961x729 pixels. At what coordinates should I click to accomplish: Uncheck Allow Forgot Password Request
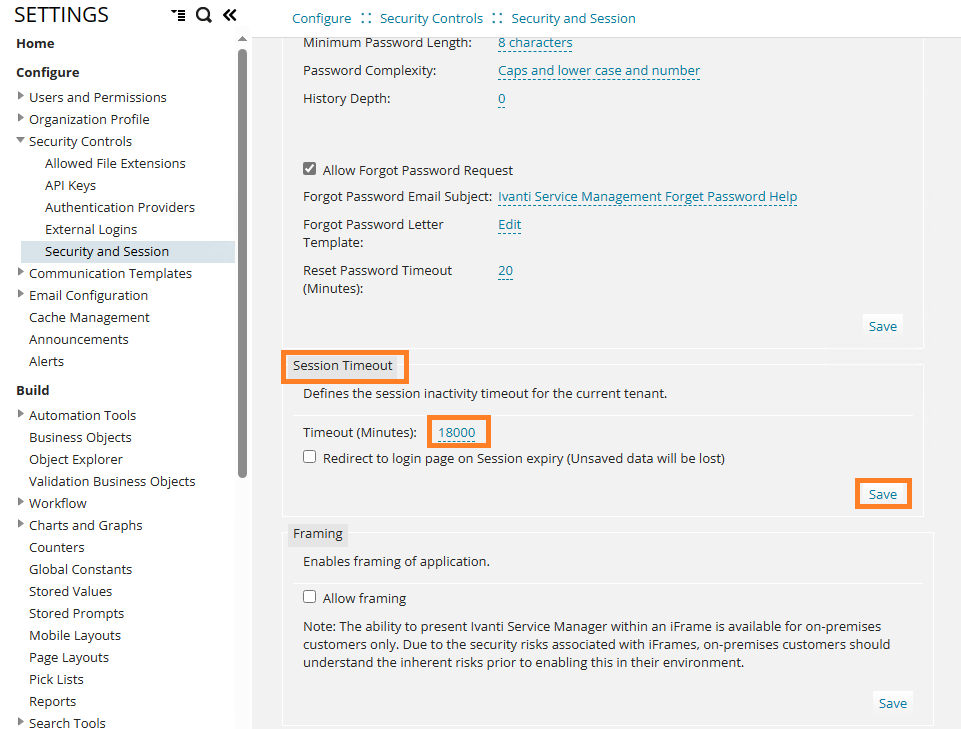coord(309,170)
